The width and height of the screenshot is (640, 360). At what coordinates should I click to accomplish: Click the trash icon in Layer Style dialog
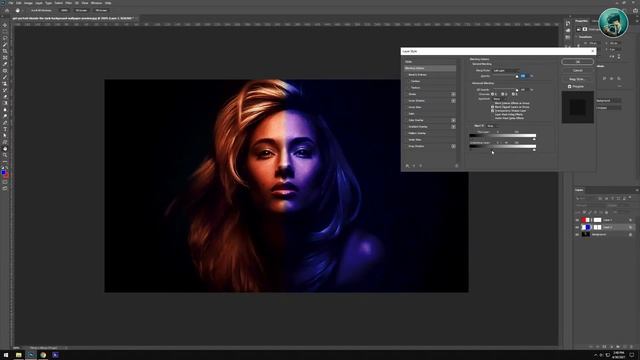pos(457,166)
